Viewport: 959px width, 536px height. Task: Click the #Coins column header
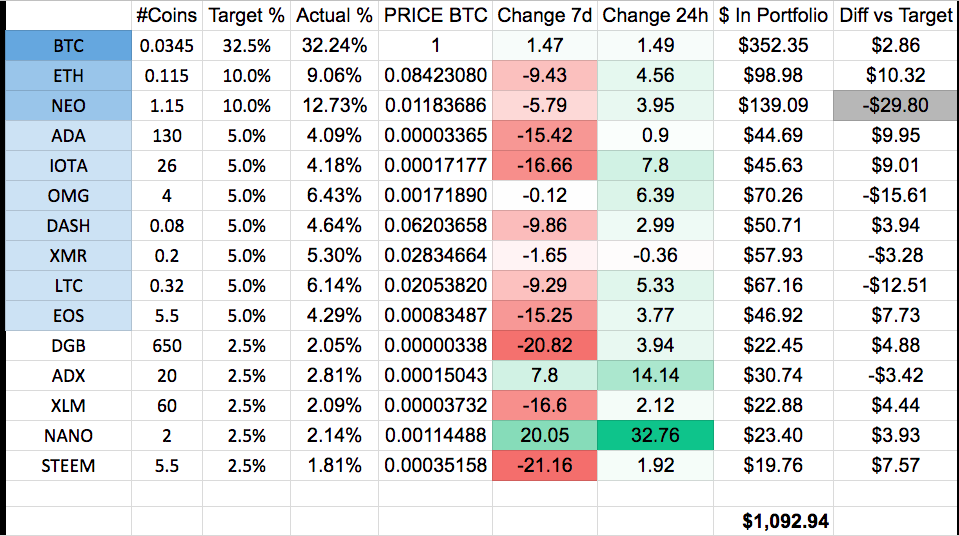(166, 15)
